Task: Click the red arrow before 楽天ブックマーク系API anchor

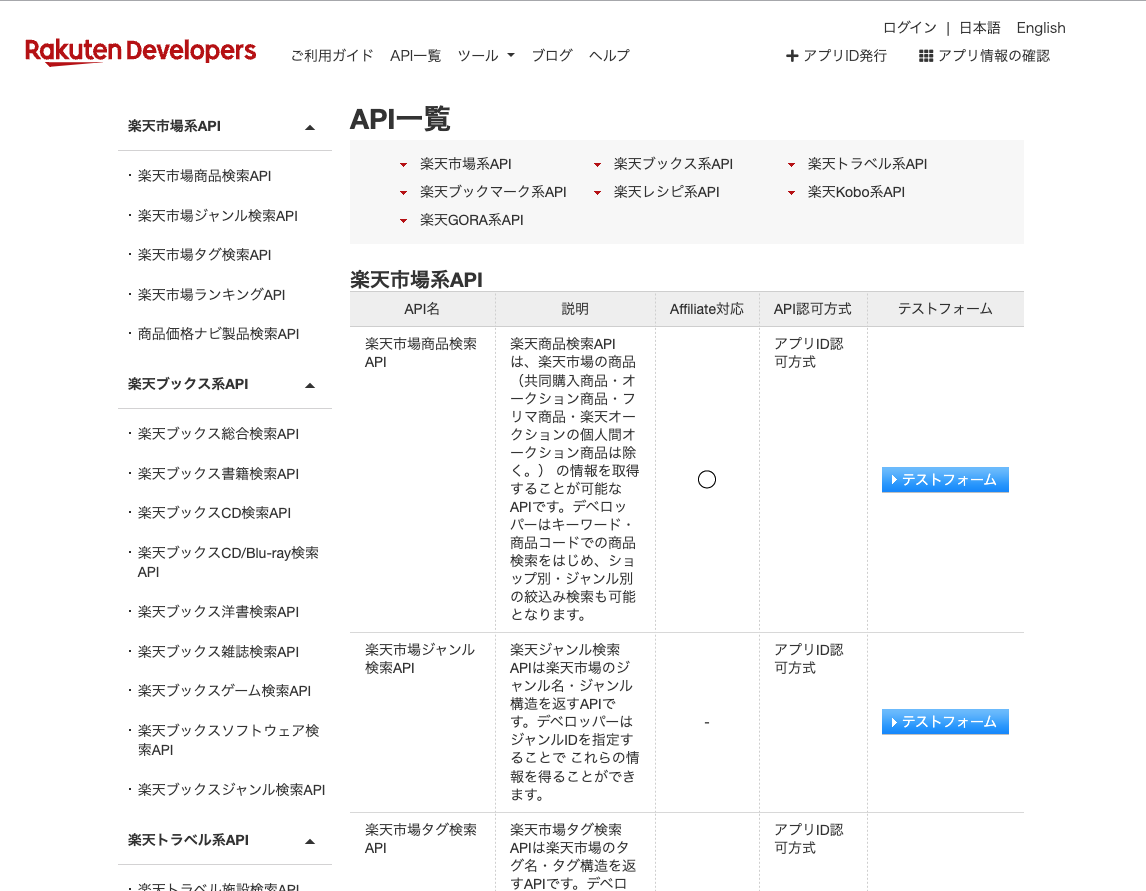Action: [x=403, y=193]
